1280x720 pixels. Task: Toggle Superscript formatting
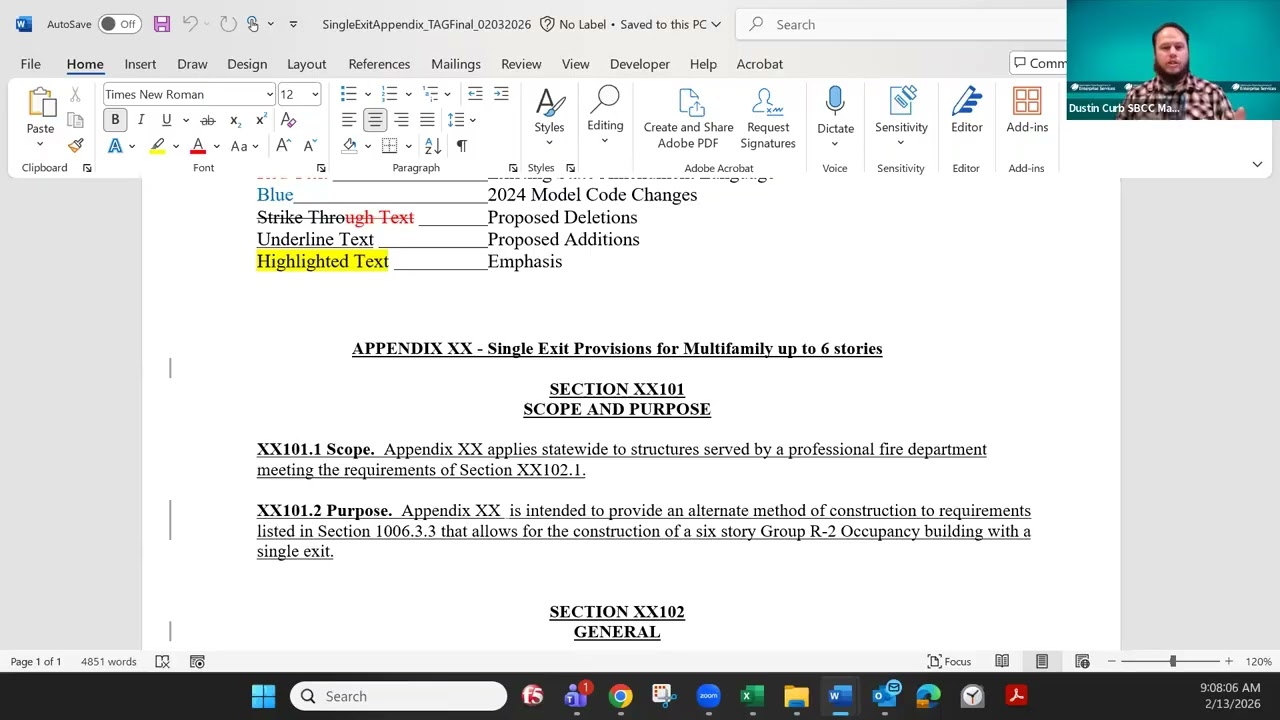point(261,120)
